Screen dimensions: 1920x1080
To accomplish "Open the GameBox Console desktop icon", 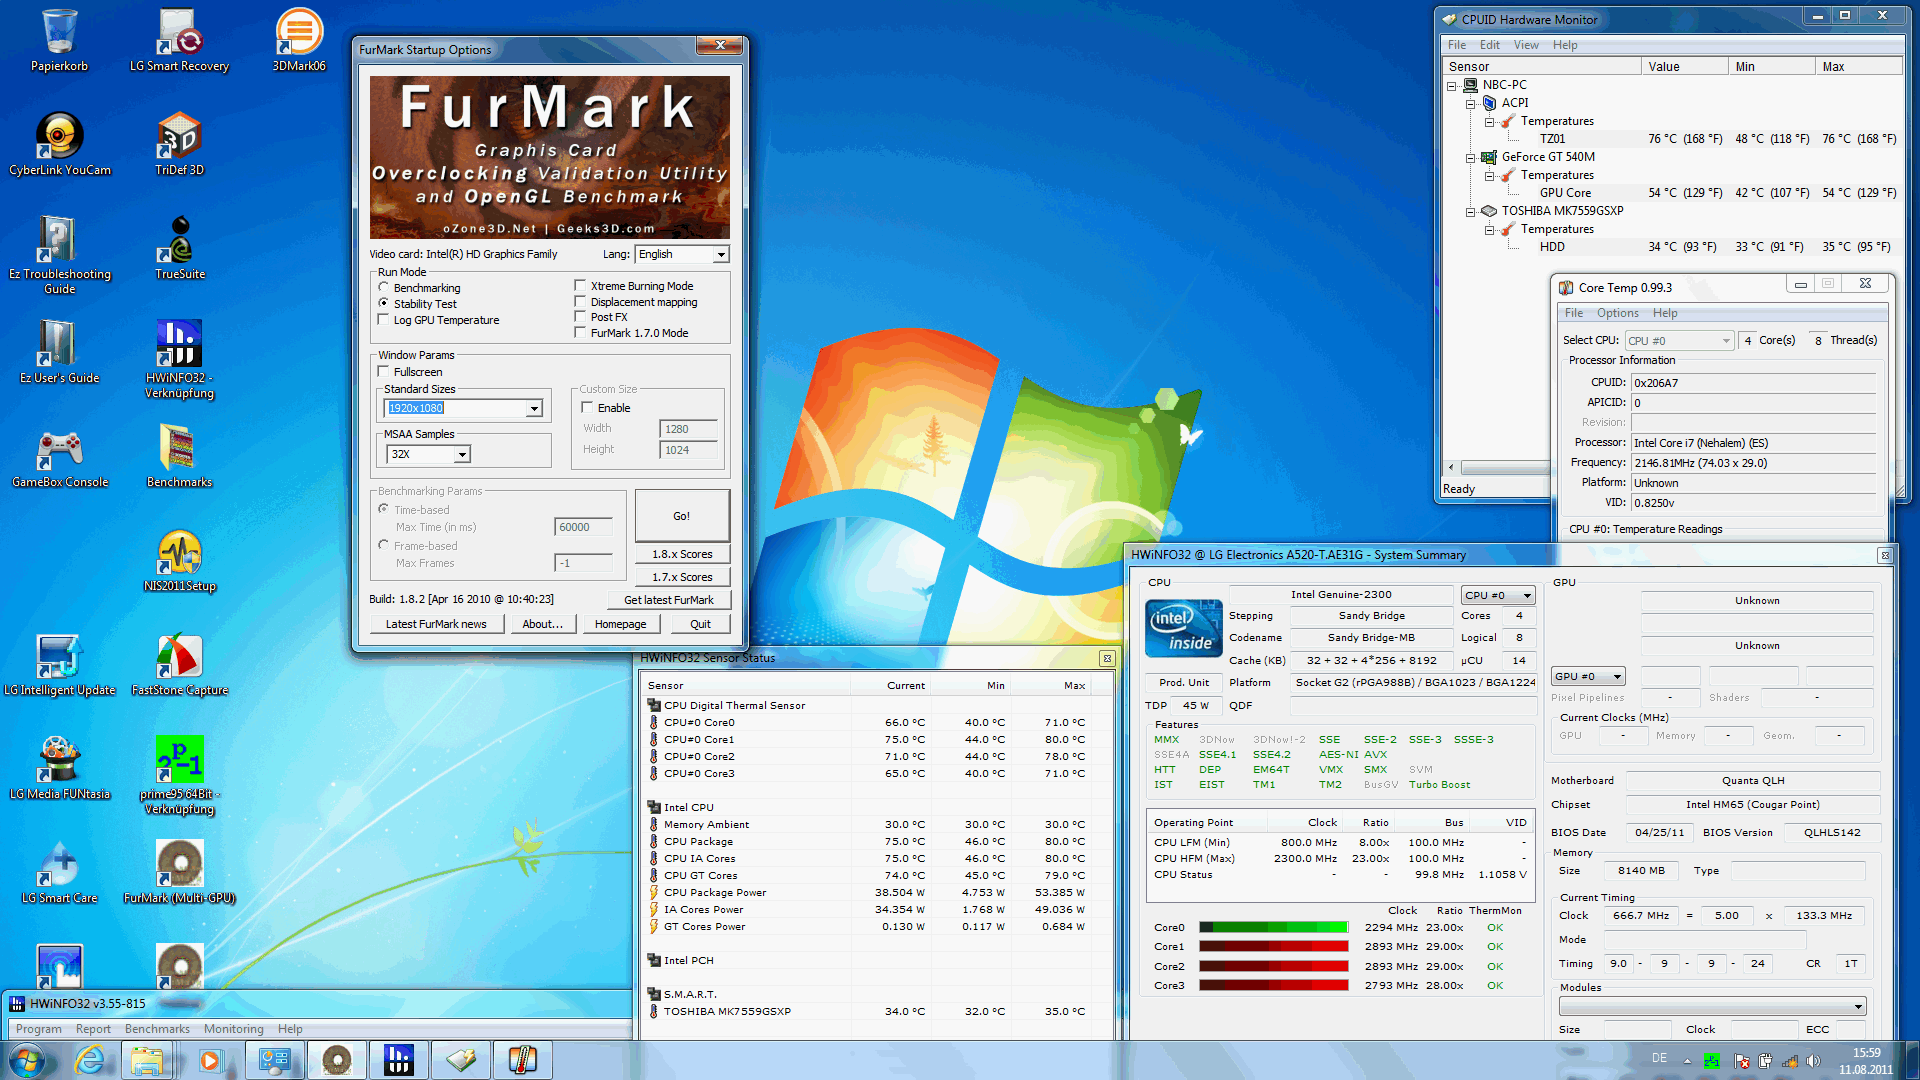I will (59, 455).
